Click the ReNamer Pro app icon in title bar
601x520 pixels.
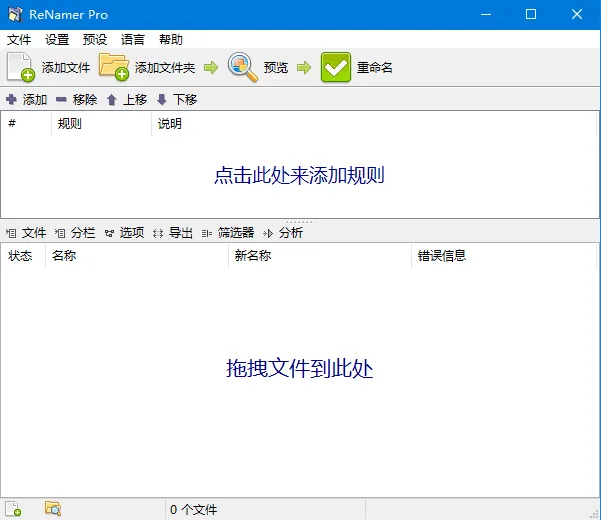tap(15, 14)
